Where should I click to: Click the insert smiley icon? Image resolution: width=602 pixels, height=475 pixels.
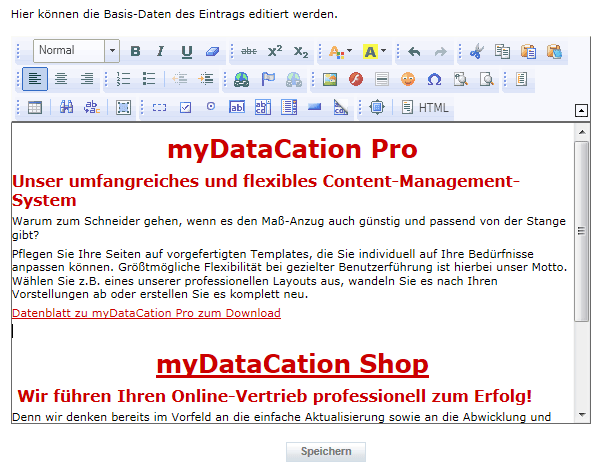[x=408, y=79]
